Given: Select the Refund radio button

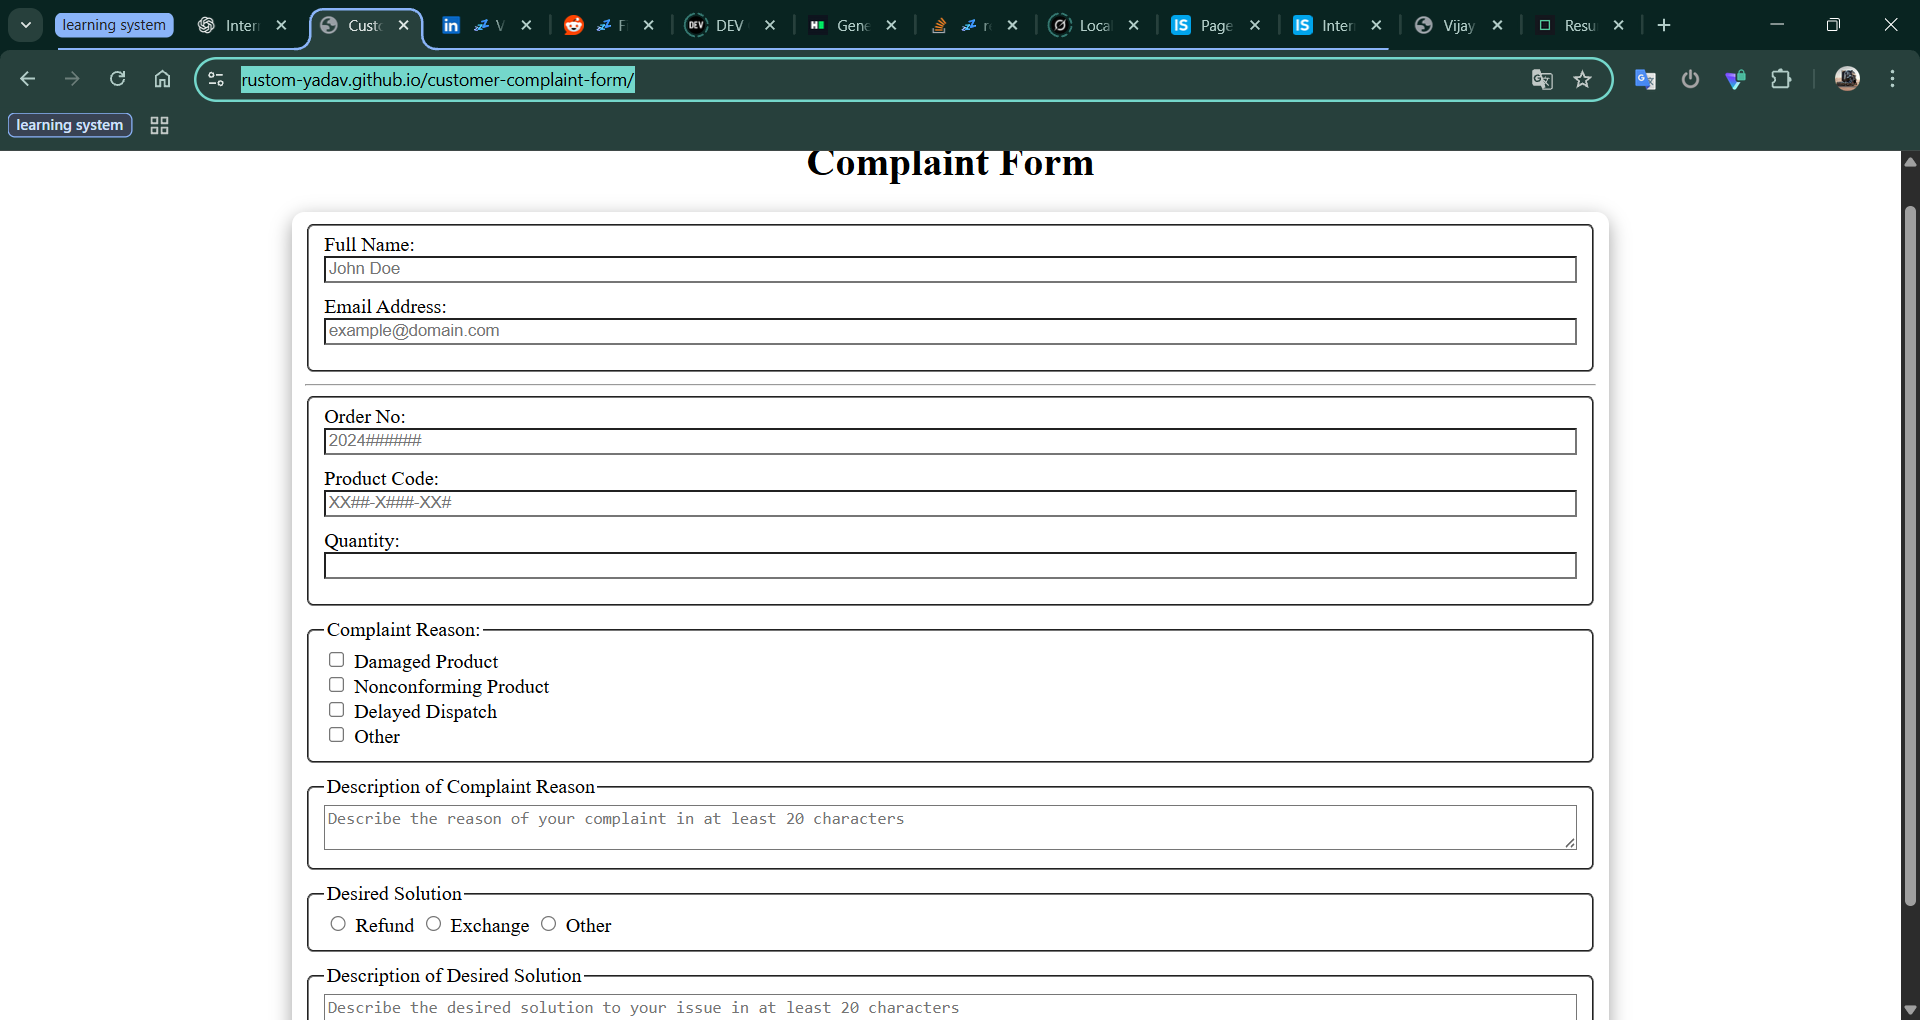Looking at the screenshot, I should [x=338, y=924].
